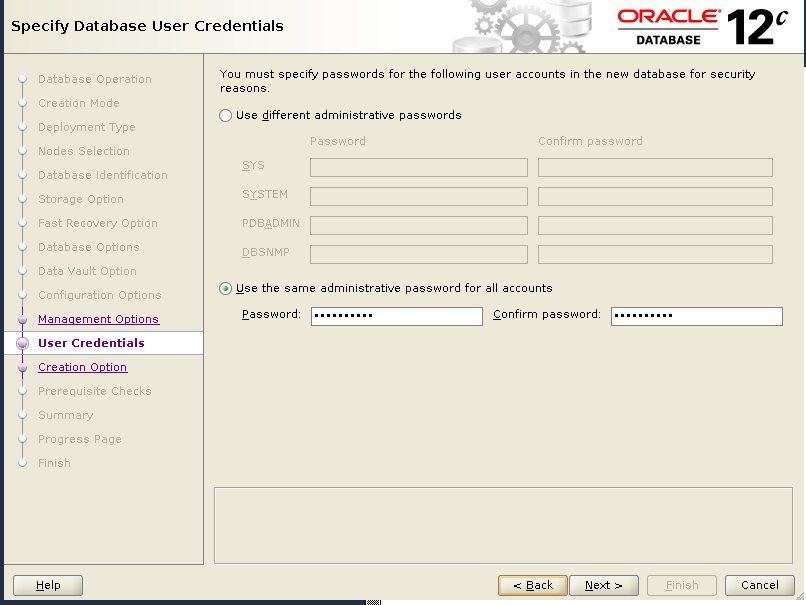Navigate back to the Management Options step
Screen dimensions: 806x605
click(98, 319)
